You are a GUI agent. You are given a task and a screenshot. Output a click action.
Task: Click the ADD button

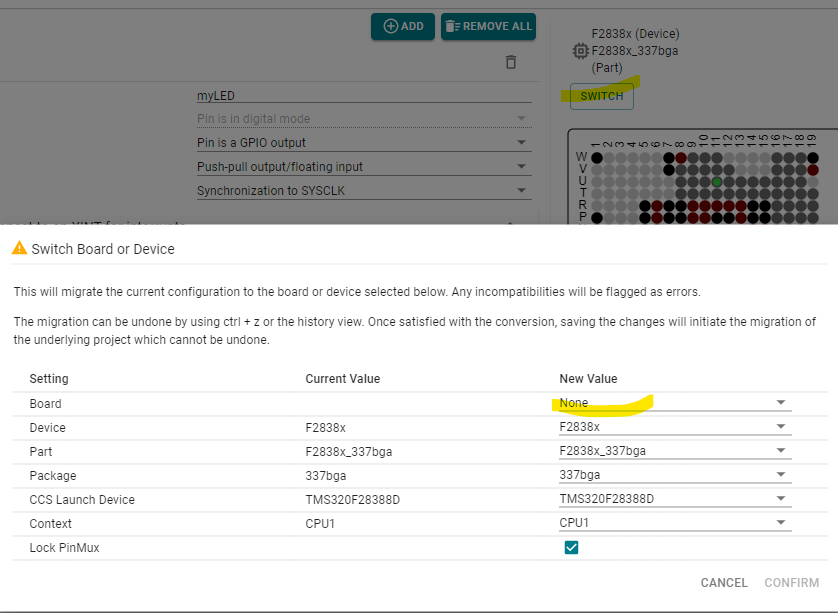[x=403, y=26]
